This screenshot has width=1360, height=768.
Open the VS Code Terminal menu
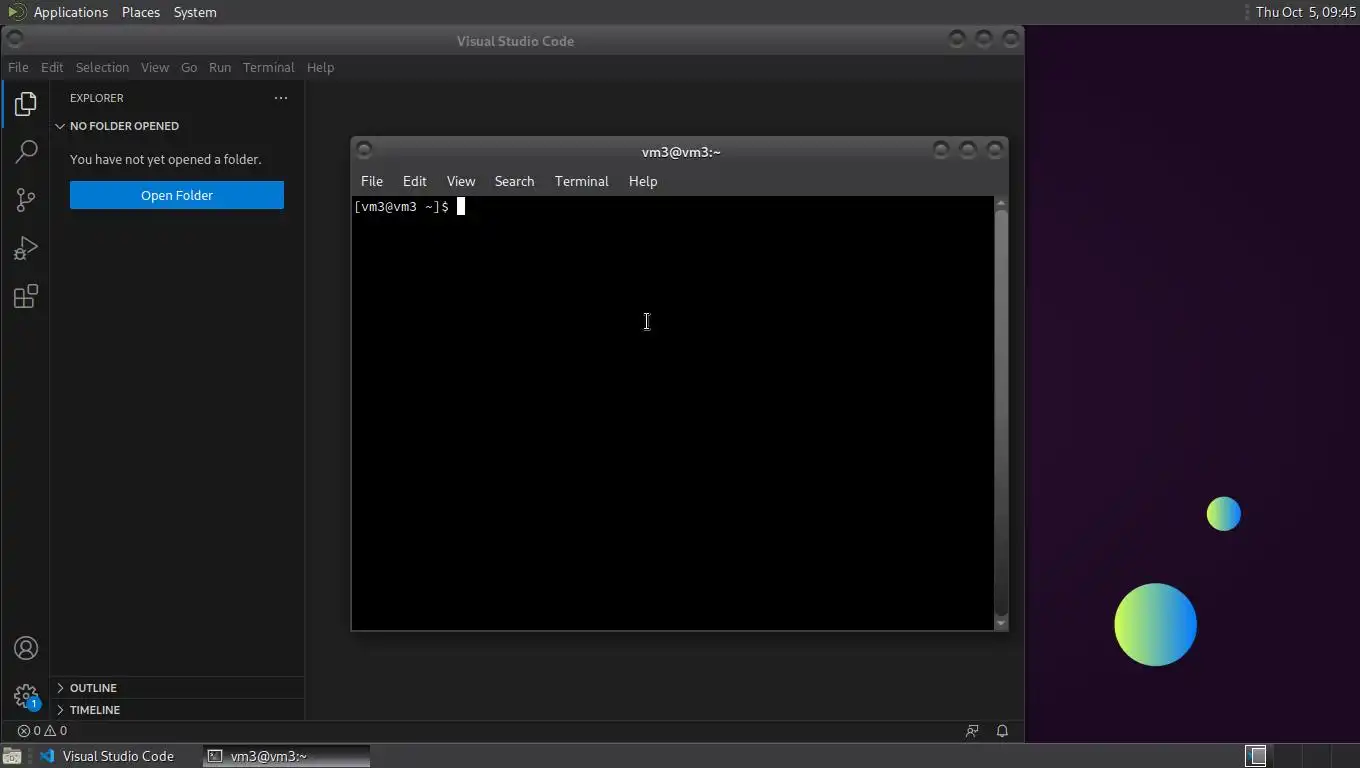pos(268,67)
